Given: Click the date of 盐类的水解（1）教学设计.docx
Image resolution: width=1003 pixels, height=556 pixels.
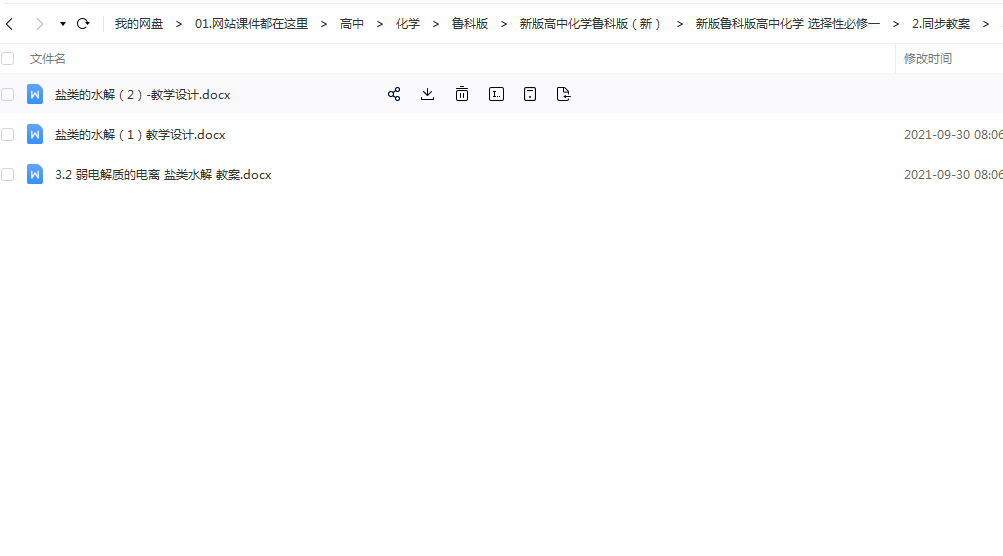Looking at the screenshot, I should coord(953,135).
